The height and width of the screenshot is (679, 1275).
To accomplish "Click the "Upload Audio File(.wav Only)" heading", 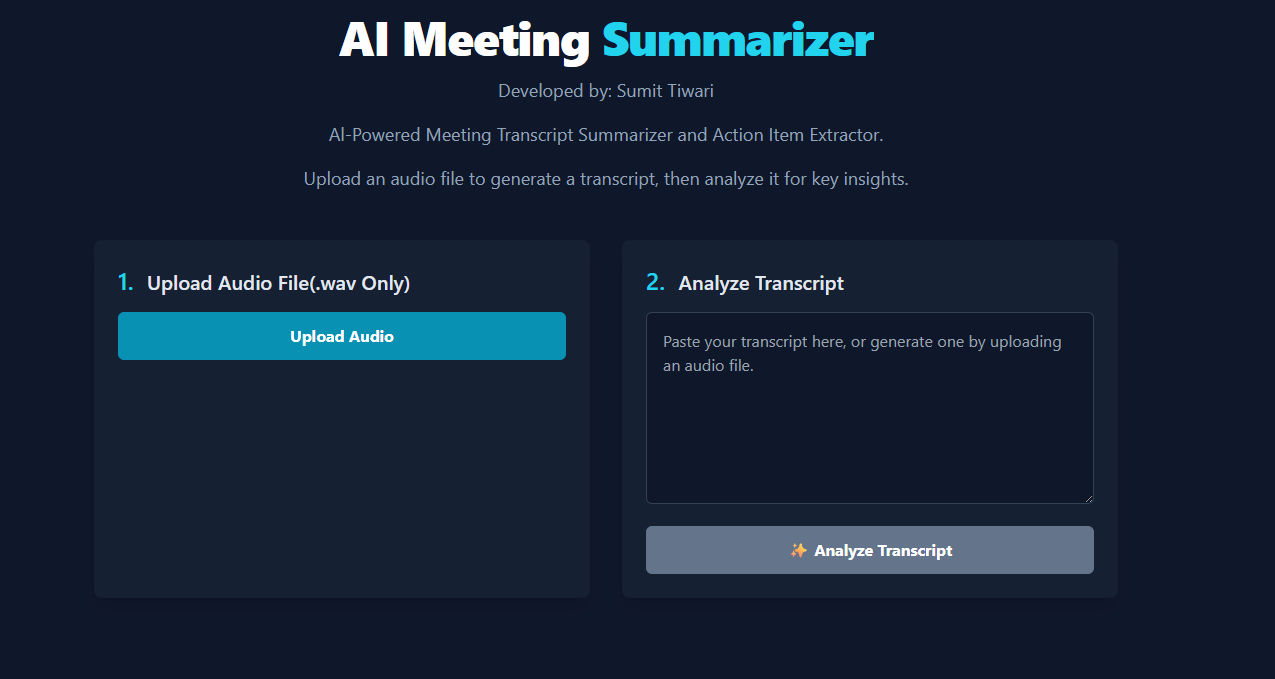I will pos(279,284).
